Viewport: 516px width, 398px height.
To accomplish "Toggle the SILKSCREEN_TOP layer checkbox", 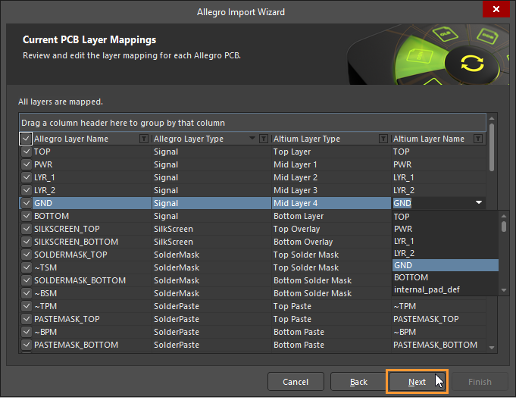I will coord(26,229).
